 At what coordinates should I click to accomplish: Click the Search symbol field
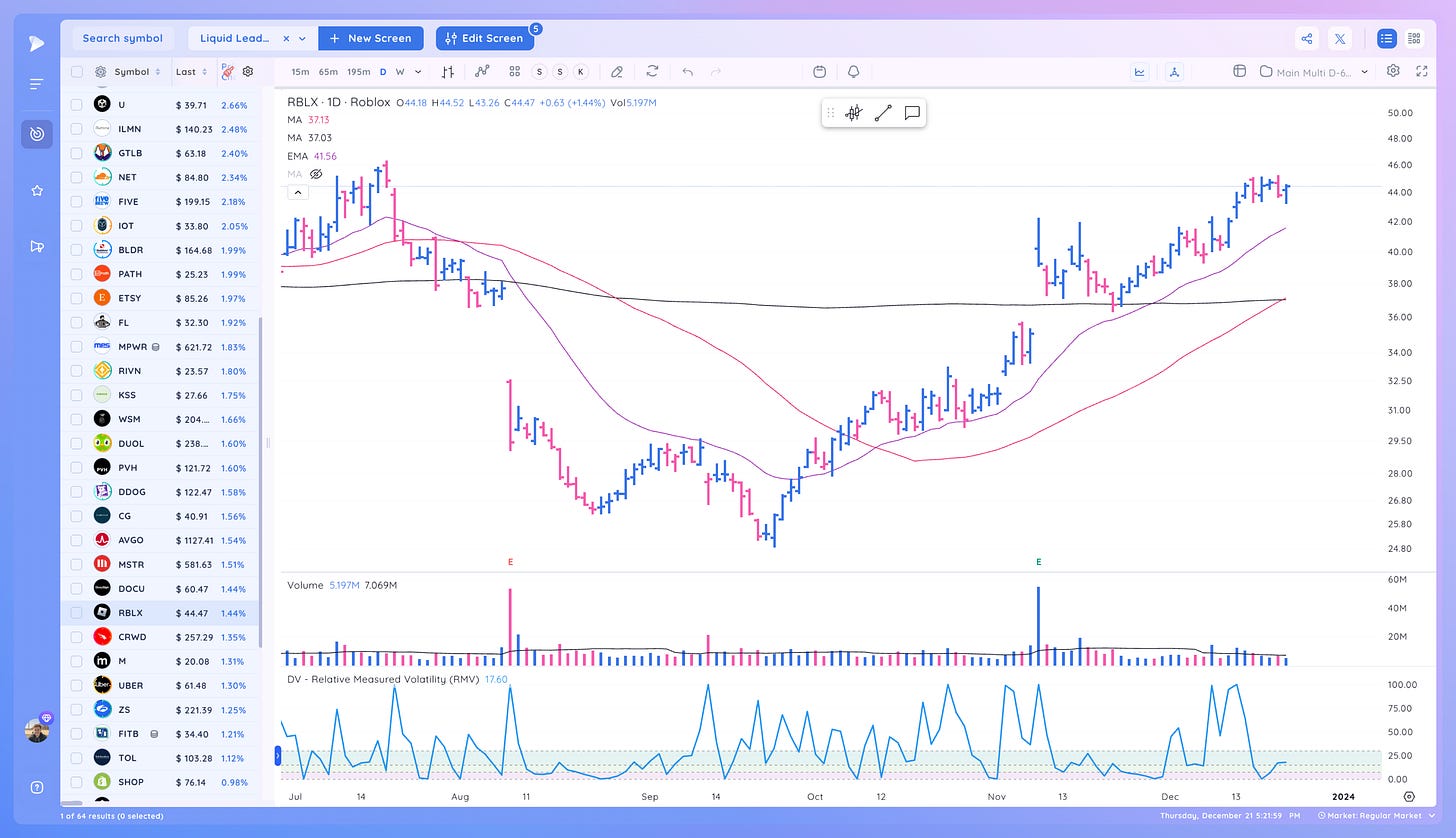[123, 38]
